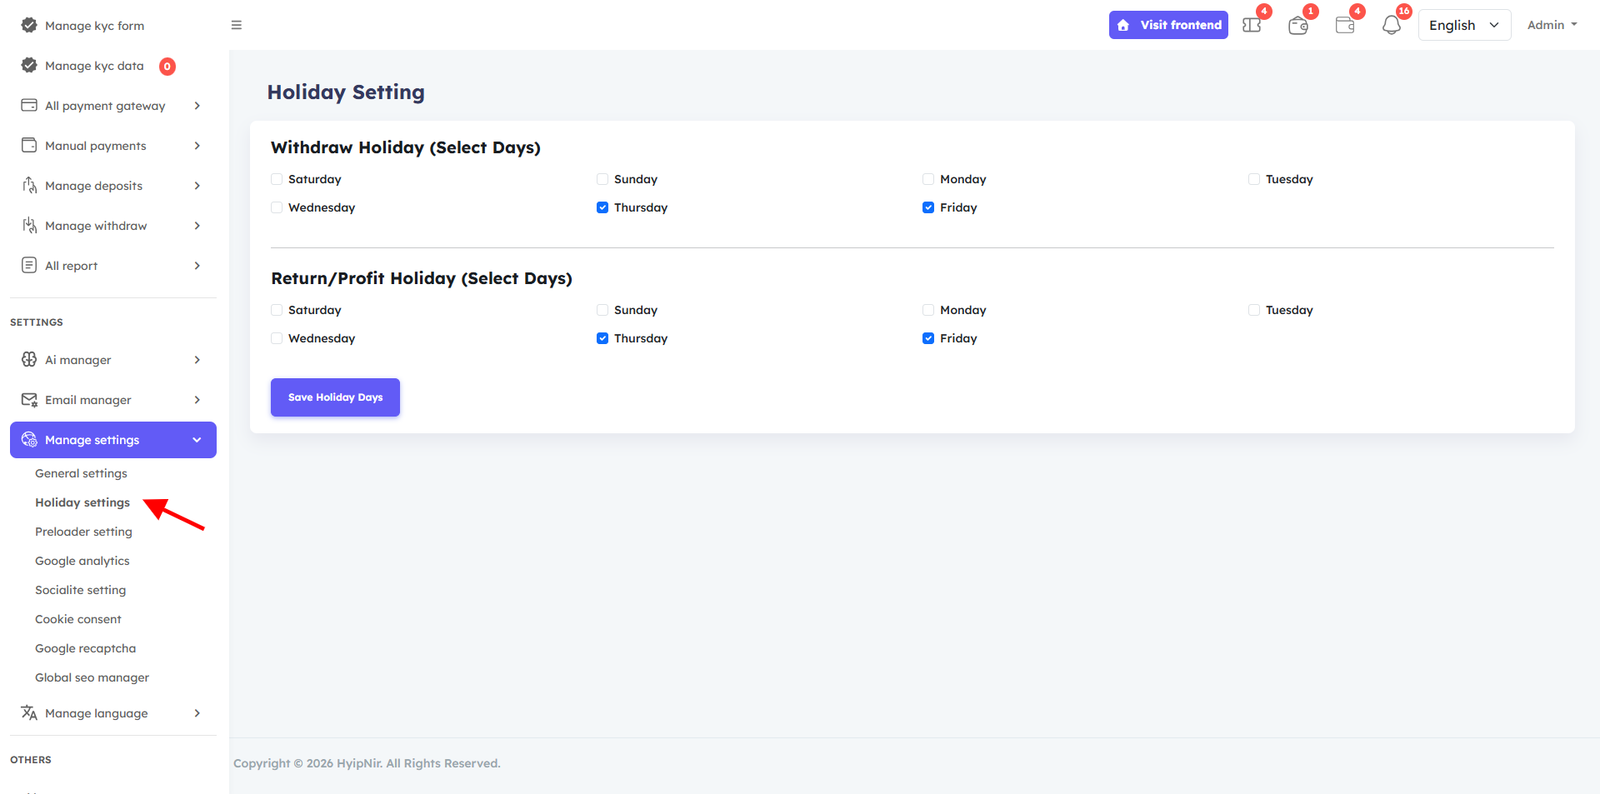Click the hamburger menu toggle icon
This screenshot has width=1600, height=794.
click(x=236, y=25)
